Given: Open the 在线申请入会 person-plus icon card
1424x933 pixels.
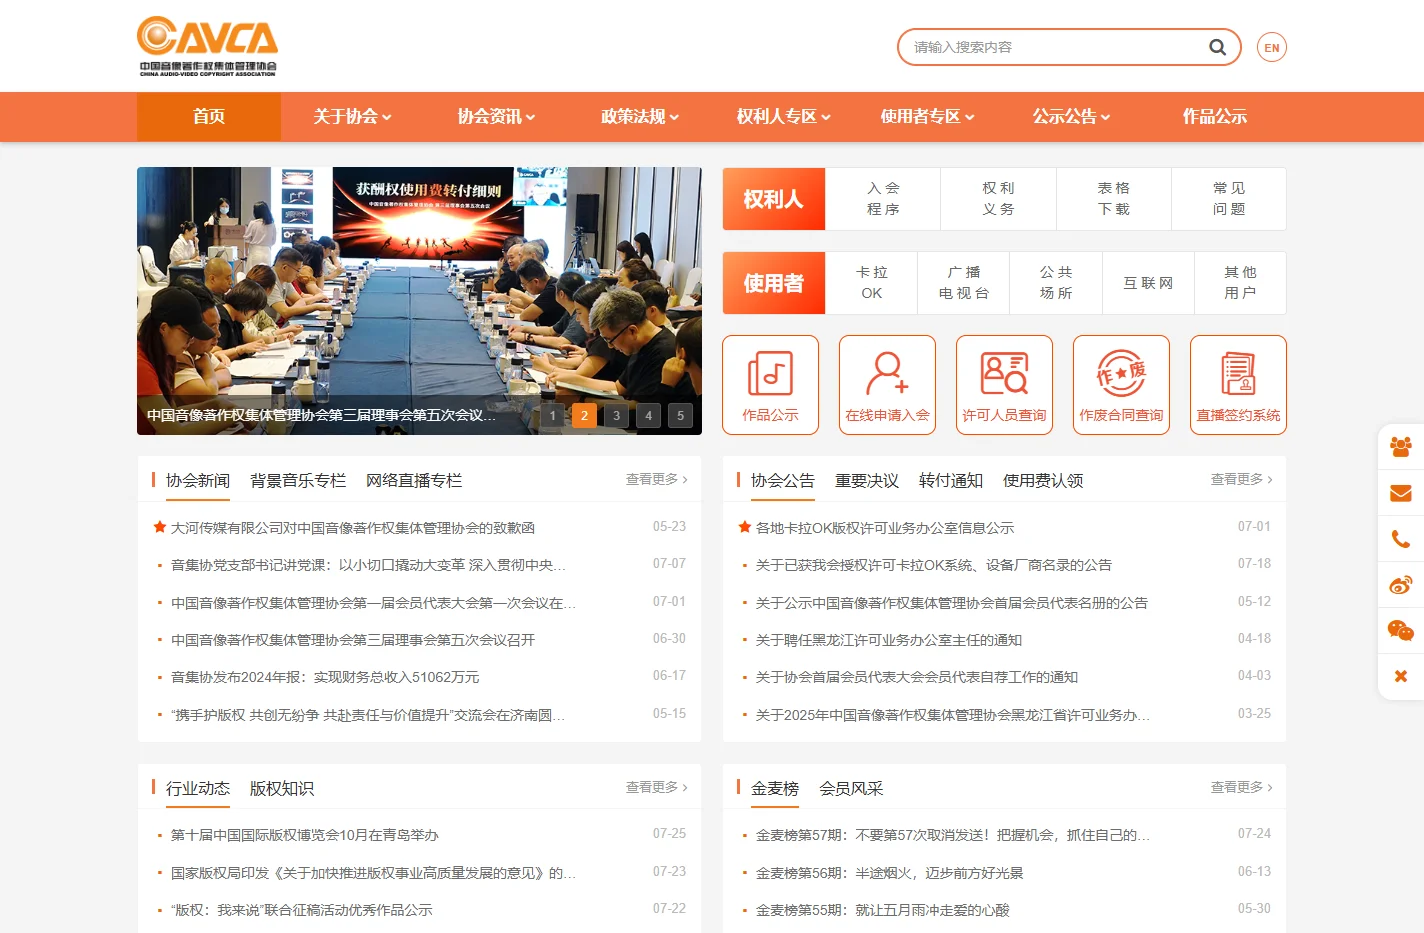Looking at the screenshot, I should [887, 385].
